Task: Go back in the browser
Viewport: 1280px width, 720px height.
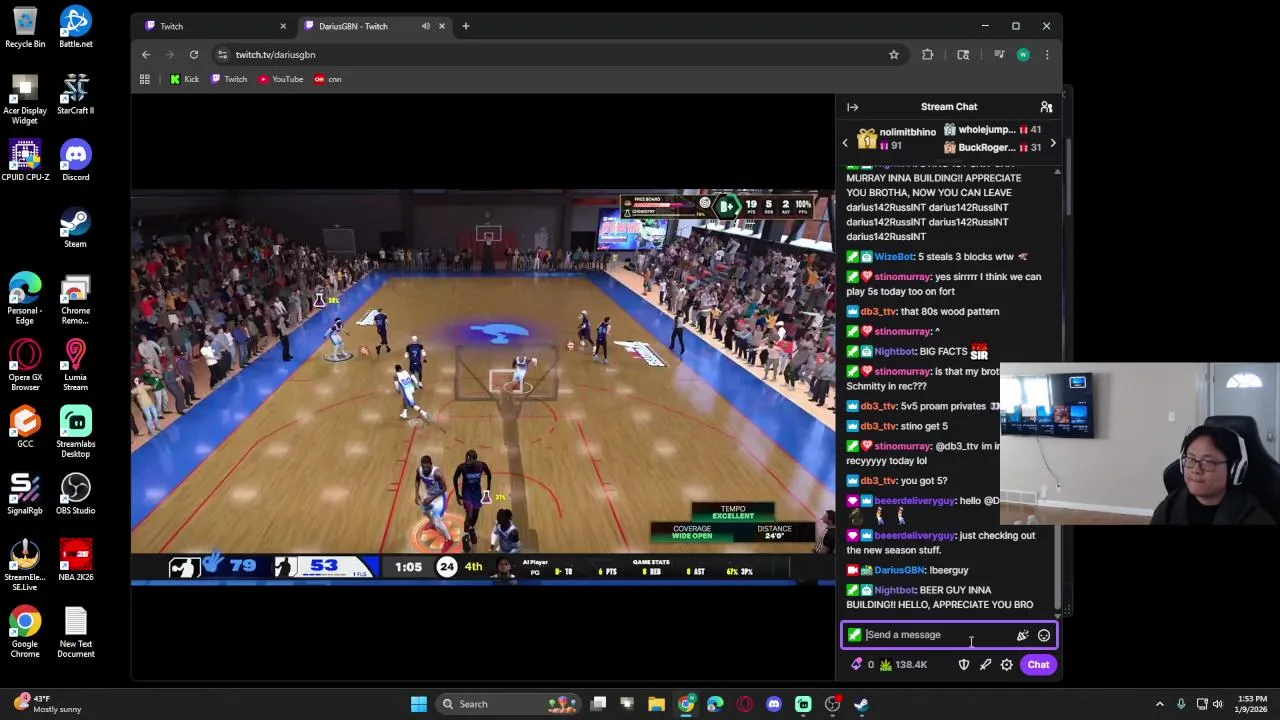Action: click(x=146, y=55)
